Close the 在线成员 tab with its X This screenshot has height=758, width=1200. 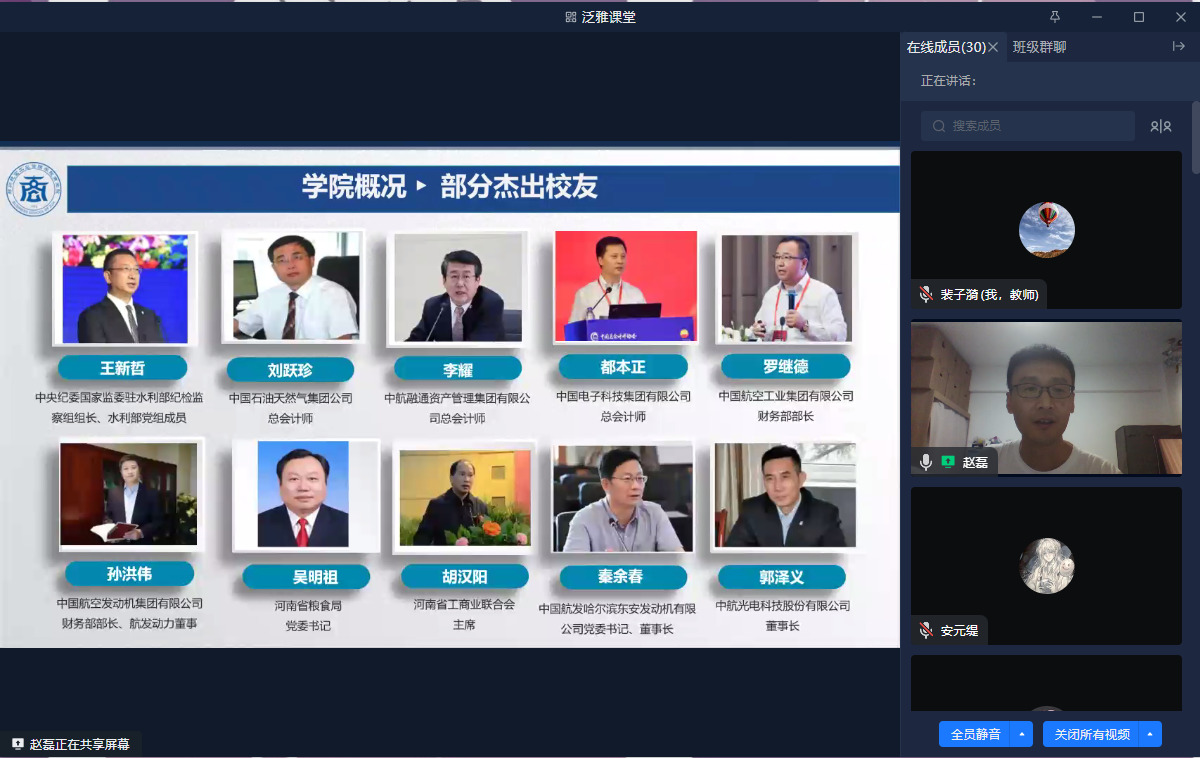(993, 47)
